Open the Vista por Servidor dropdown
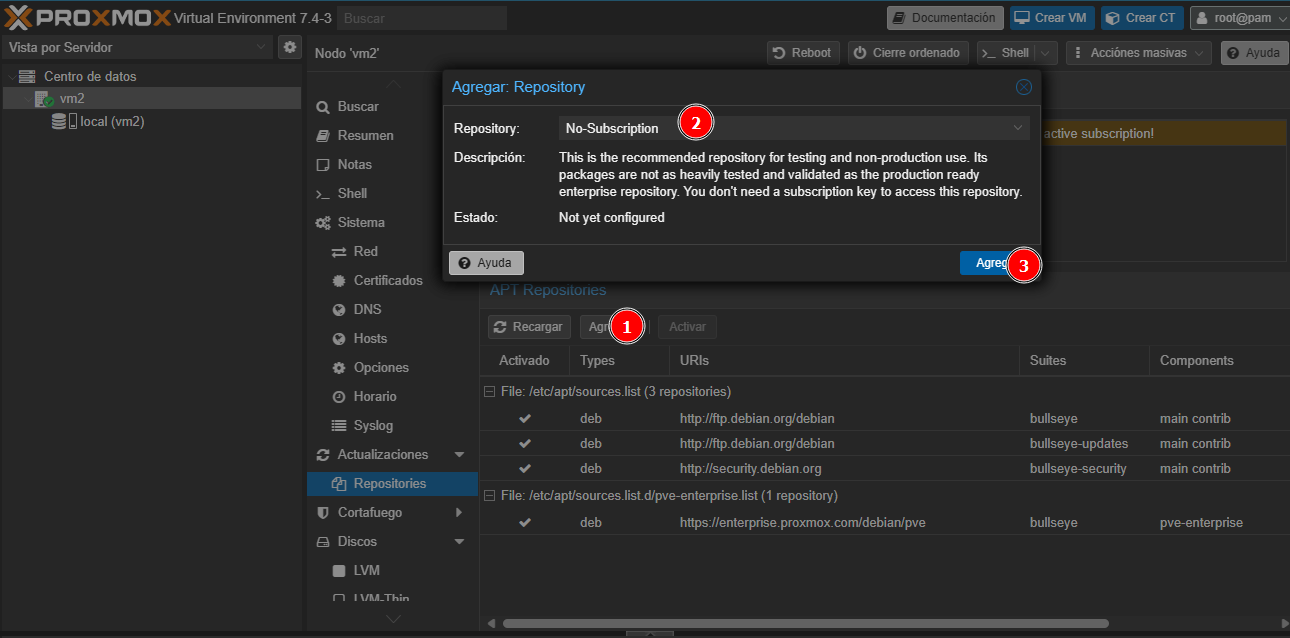The width and height of the screenshot is (1290, 638). point(137,47)
